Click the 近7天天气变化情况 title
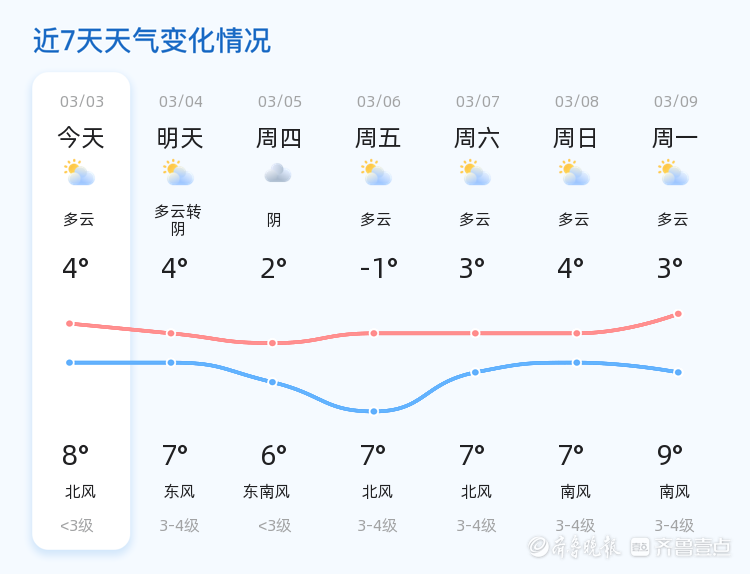Image resolution: width=750 pixels, height=574 pixels. [x=152, y=41]
